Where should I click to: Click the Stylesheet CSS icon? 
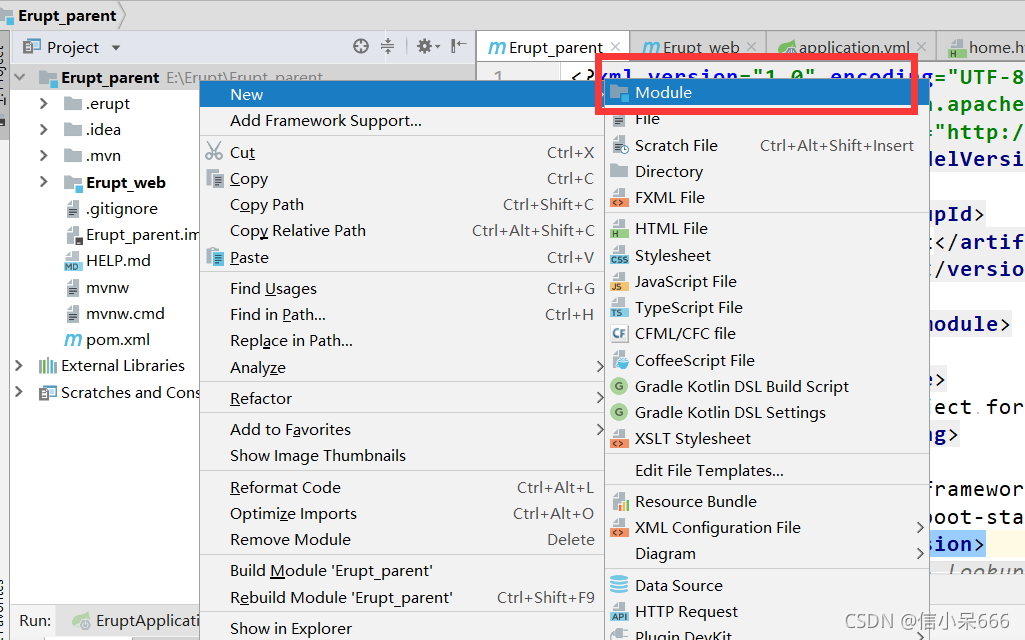(619, 256)
